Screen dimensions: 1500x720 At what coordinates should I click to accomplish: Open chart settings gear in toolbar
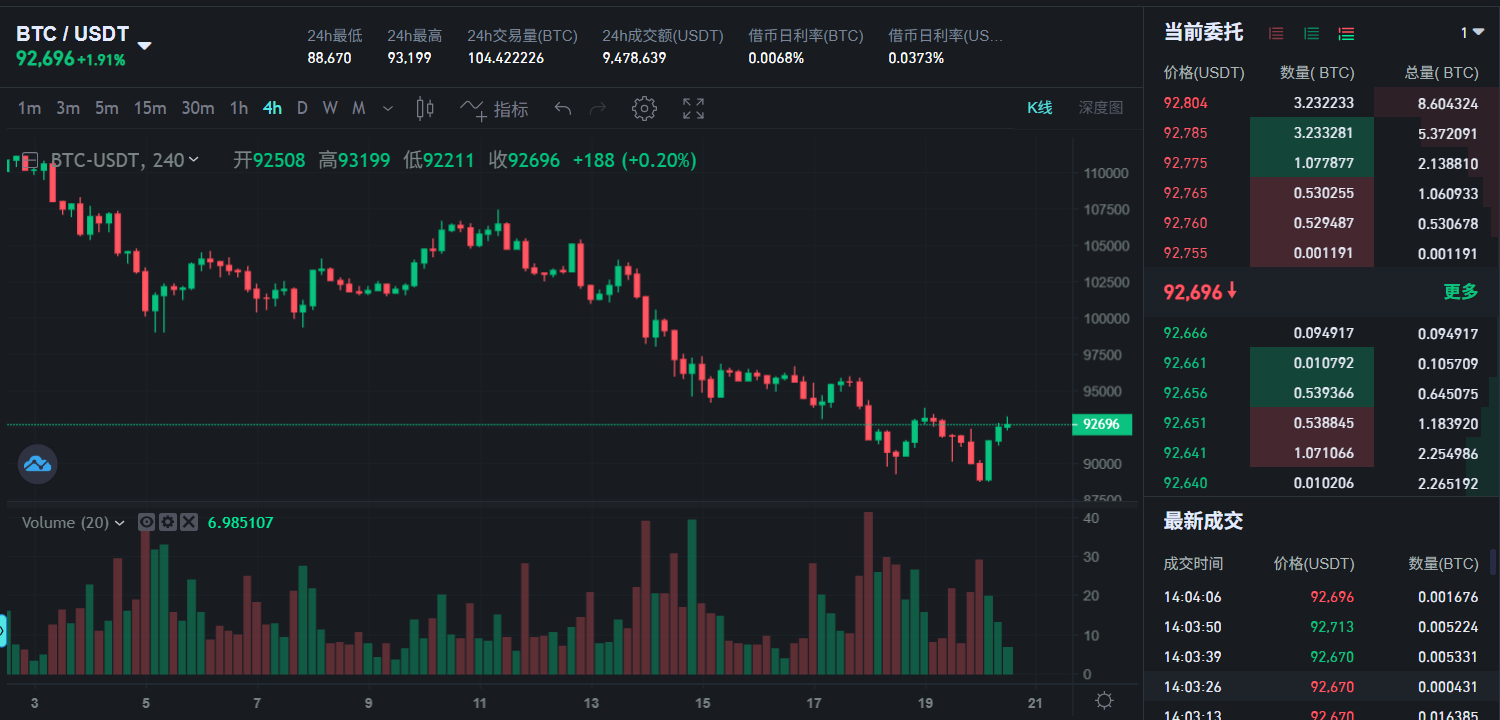644,109
